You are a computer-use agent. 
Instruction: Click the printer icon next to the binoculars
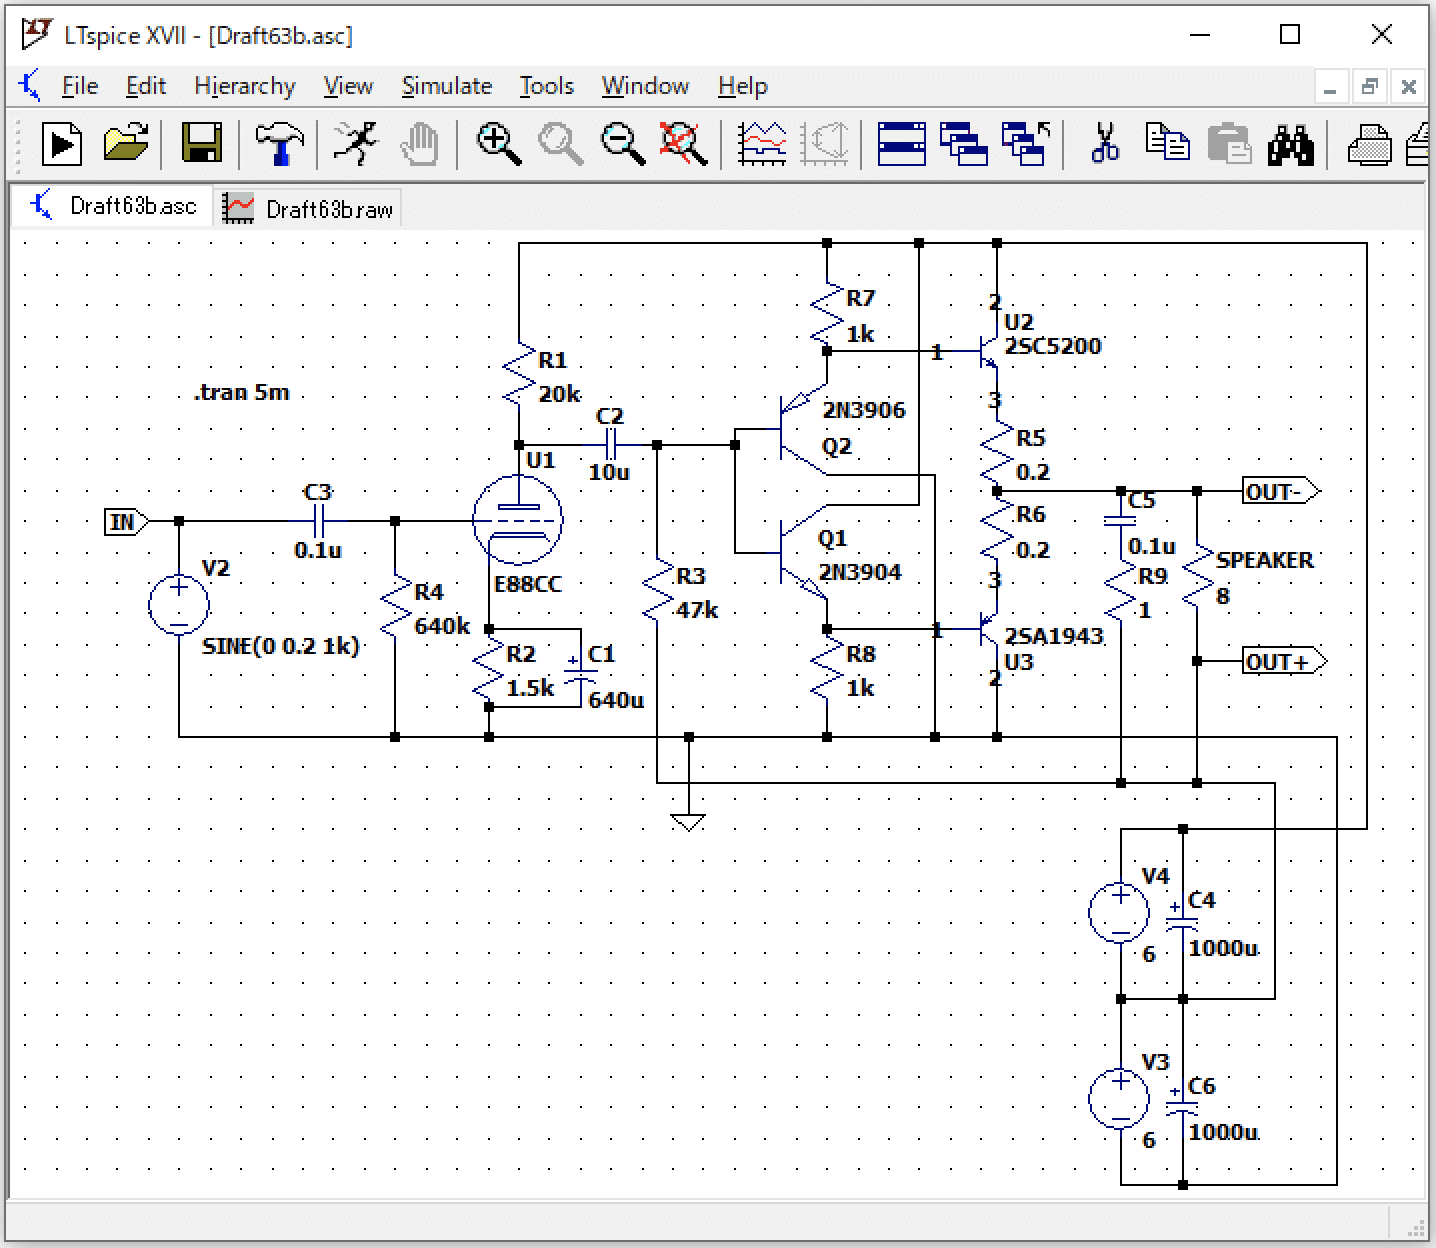click(1368, 145)
